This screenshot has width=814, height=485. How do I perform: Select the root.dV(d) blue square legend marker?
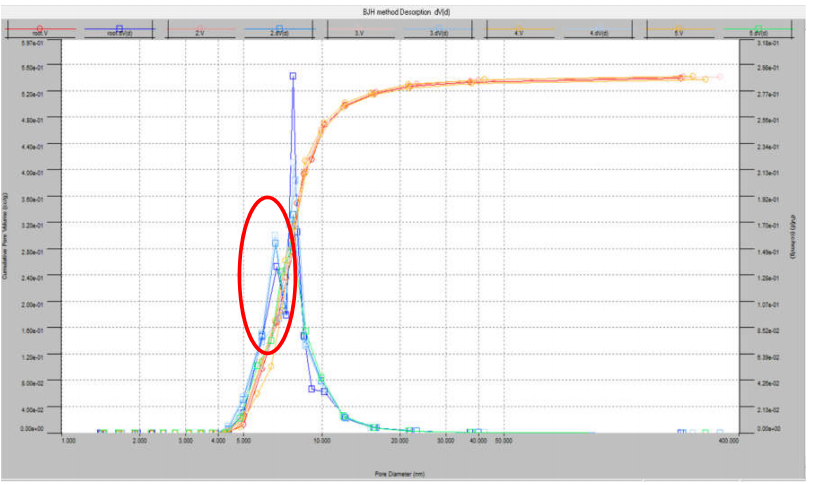tap(119, 29)
